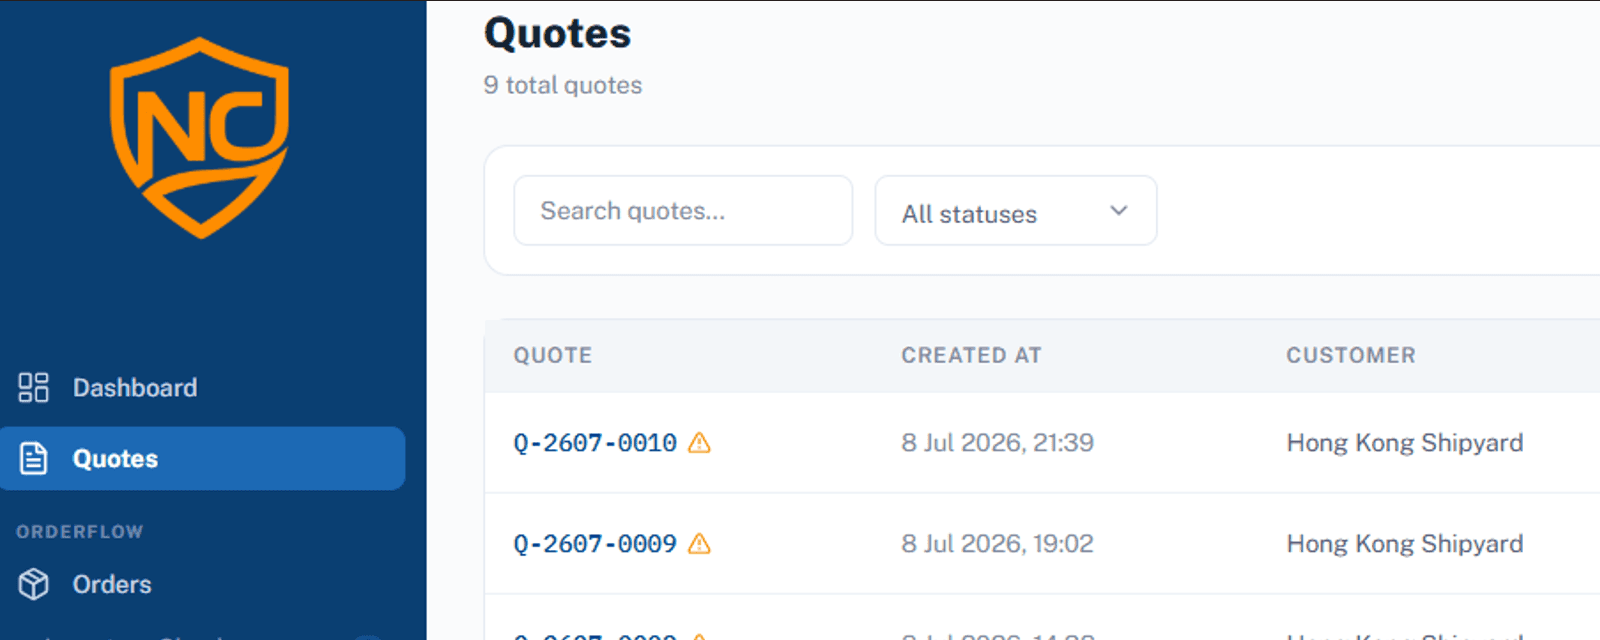
Task: Open quote Q-2607-0009 link
Action: 595,543
